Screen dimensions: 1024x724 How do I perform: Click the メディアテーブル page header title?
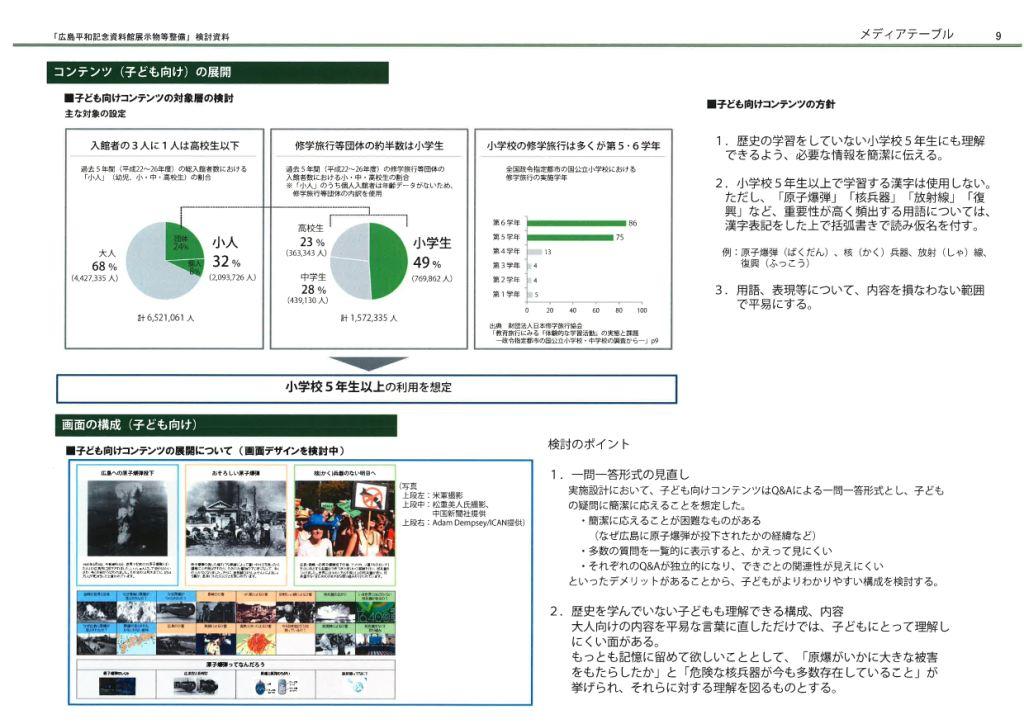pos(906,34)
